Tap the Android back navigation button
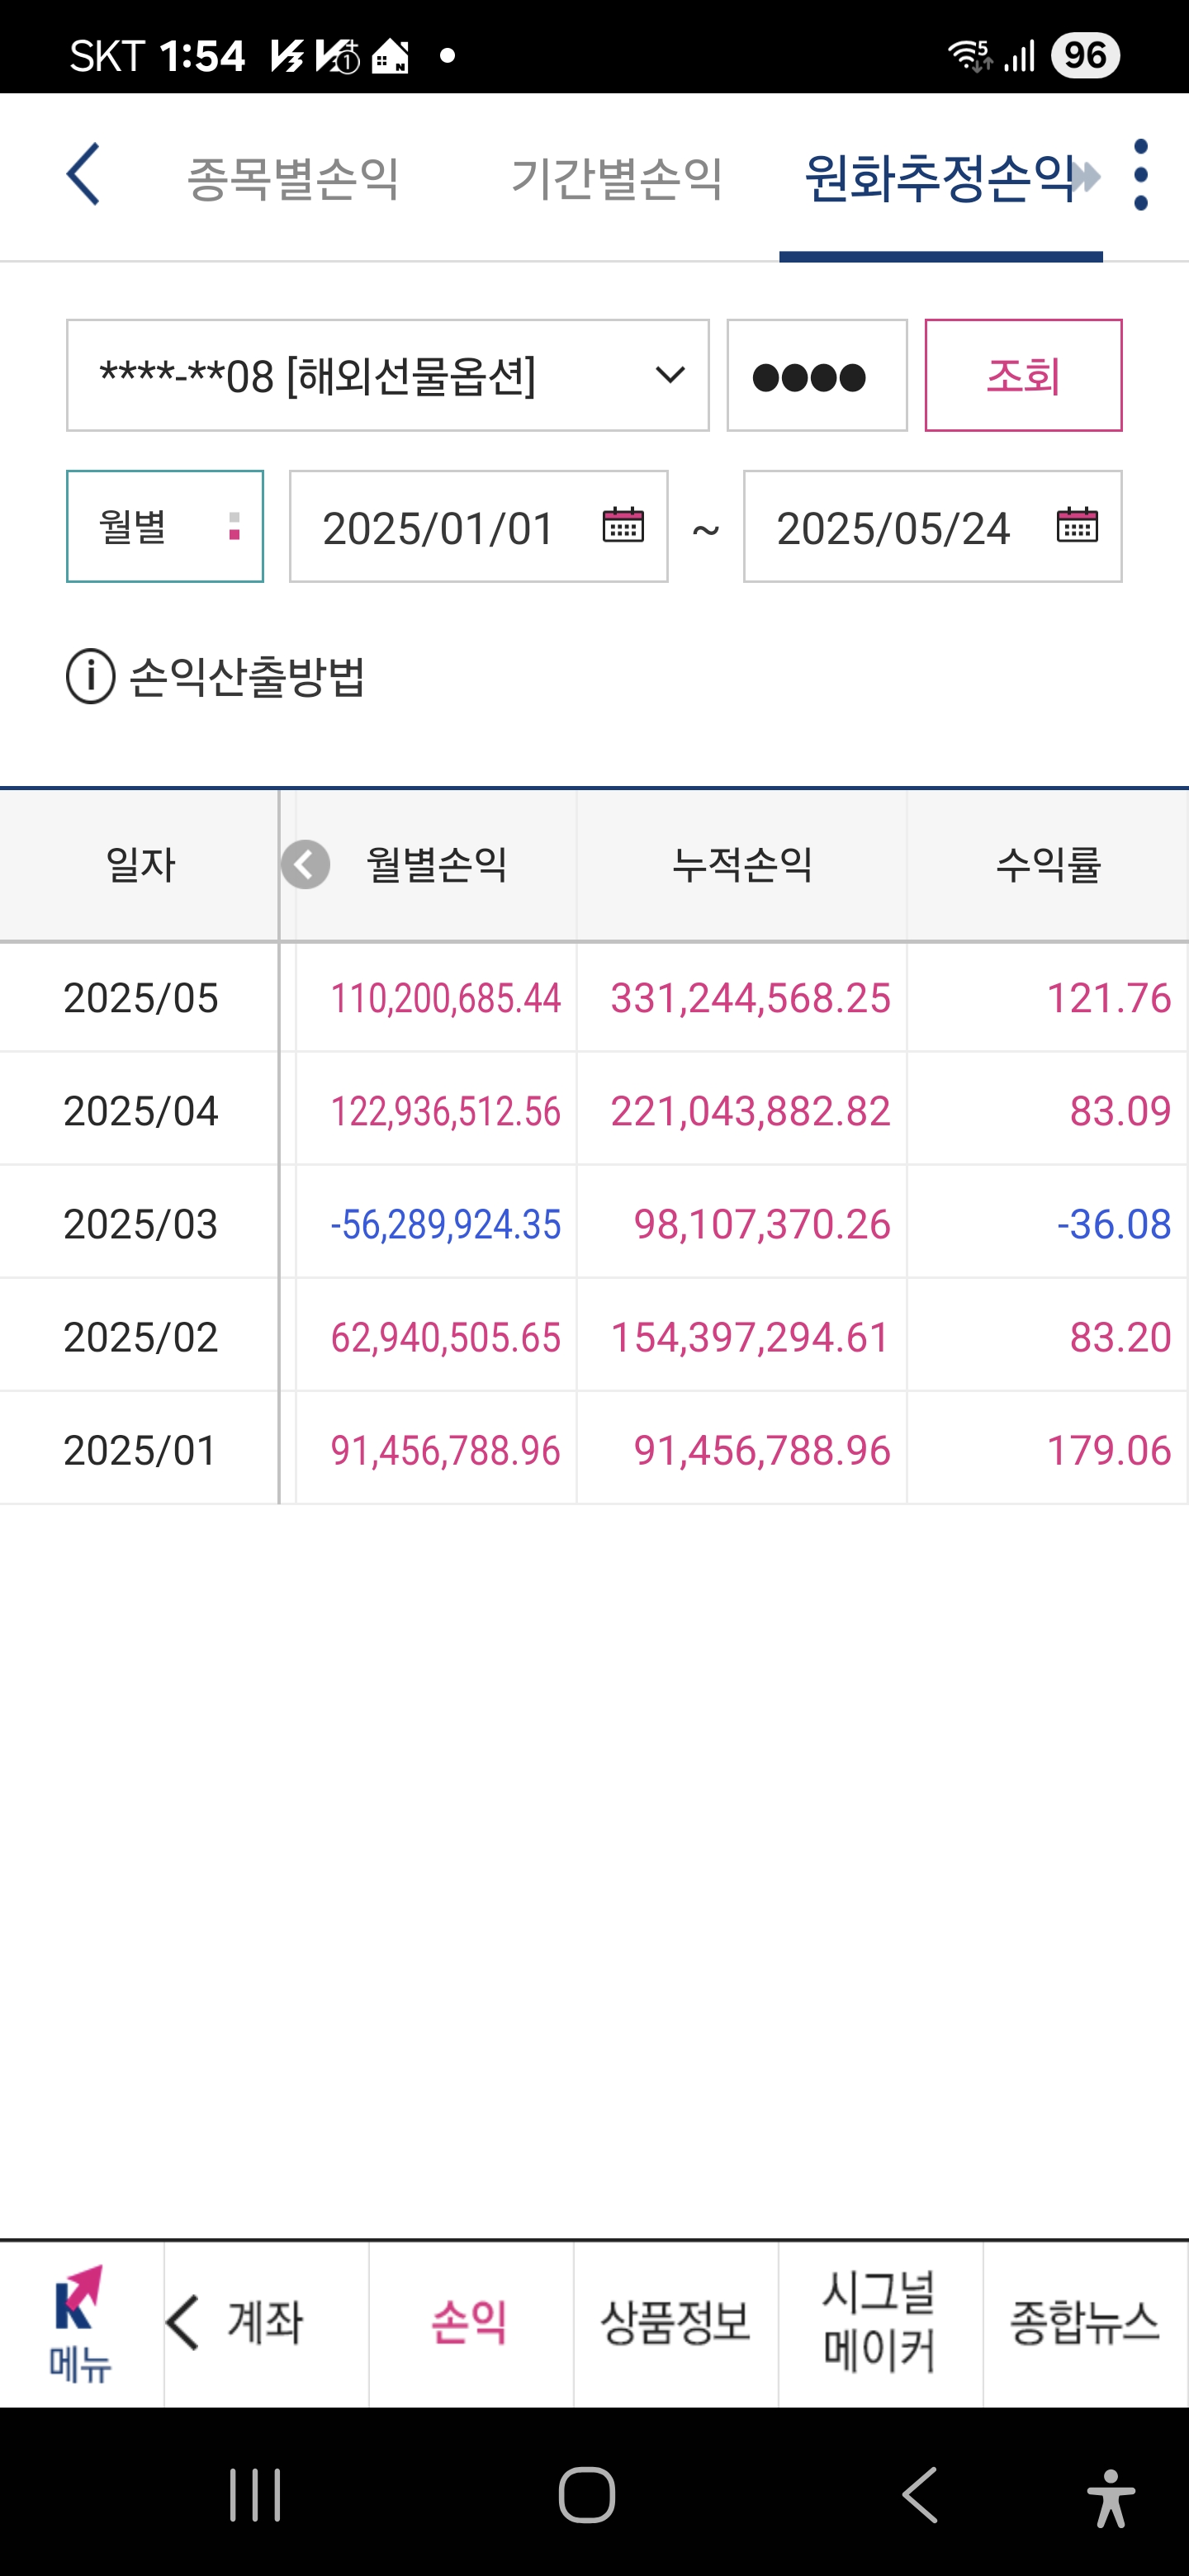Viewport: 1189px width, 2576px height. point(920,2495)
